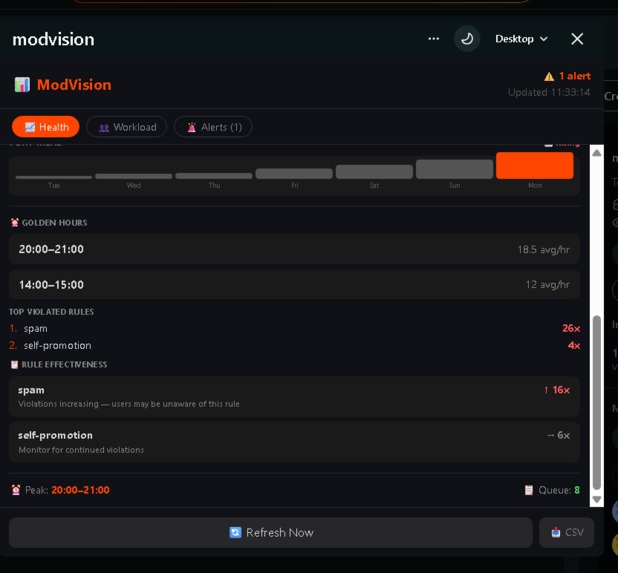Toggle dark mode moon button
This screenshot has width=618, height=573.
click(467, 39)
